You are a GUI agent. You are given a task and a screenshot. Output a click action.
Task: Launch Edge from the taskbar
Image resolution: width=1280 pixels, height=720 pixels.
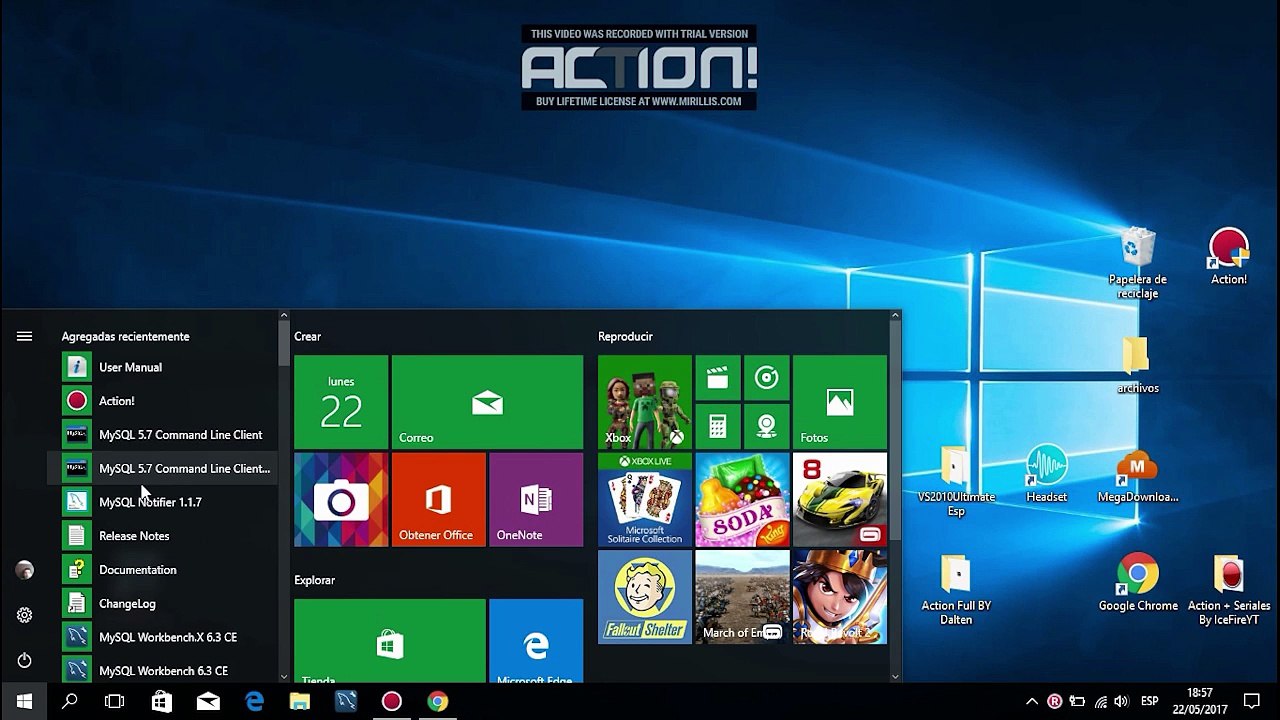pyautogui.click(x=254, y=701)
